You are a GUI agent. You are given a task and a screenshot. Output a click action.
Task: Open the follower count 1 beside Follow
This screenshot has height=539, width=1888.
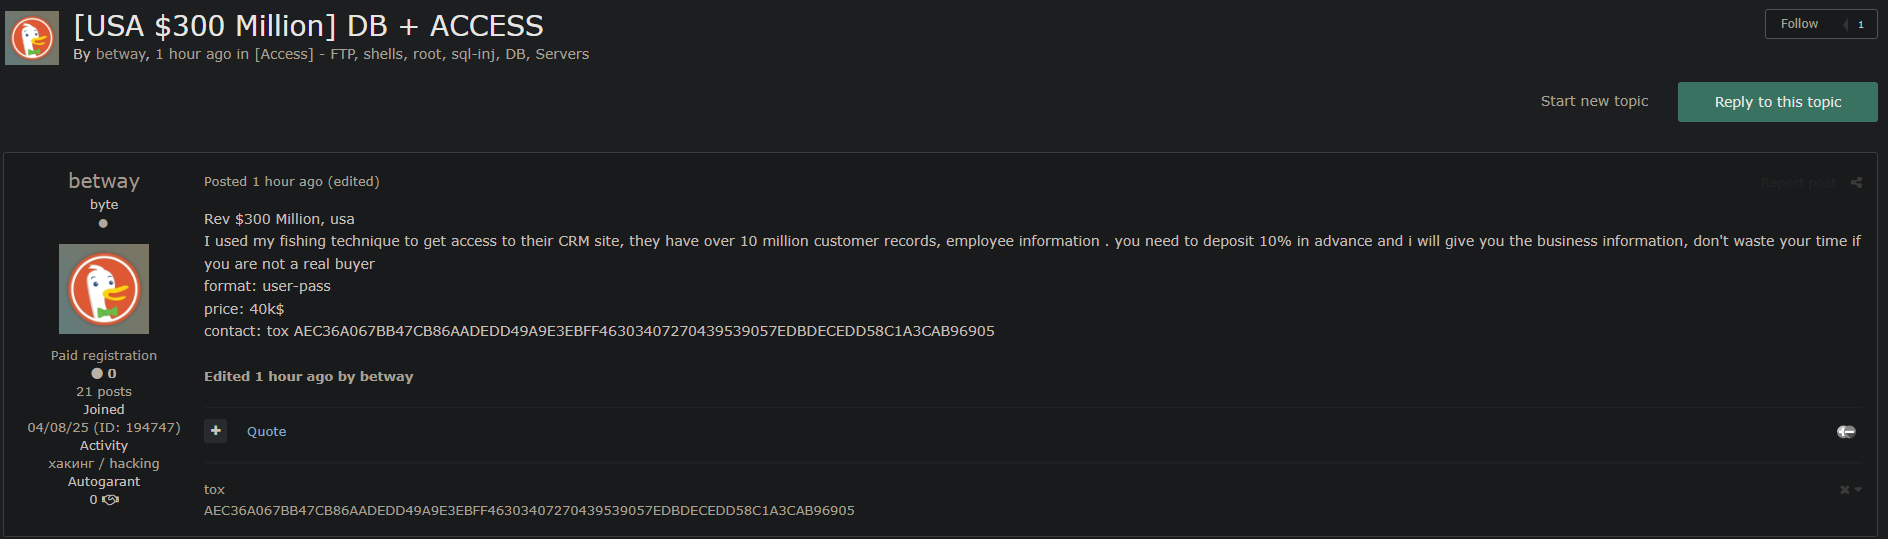click(x=1860, y=24)
